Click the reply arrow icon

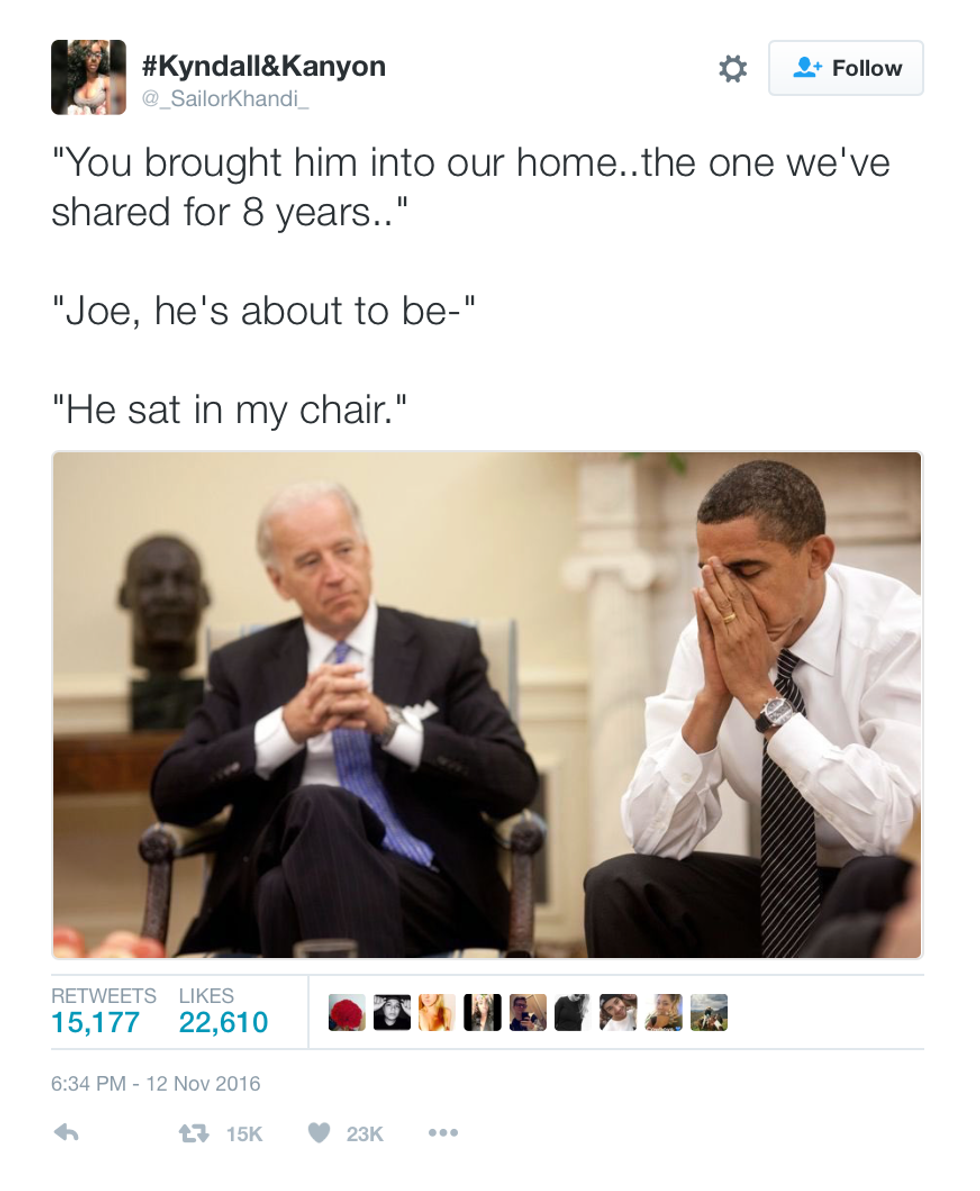click(66, 1133)
